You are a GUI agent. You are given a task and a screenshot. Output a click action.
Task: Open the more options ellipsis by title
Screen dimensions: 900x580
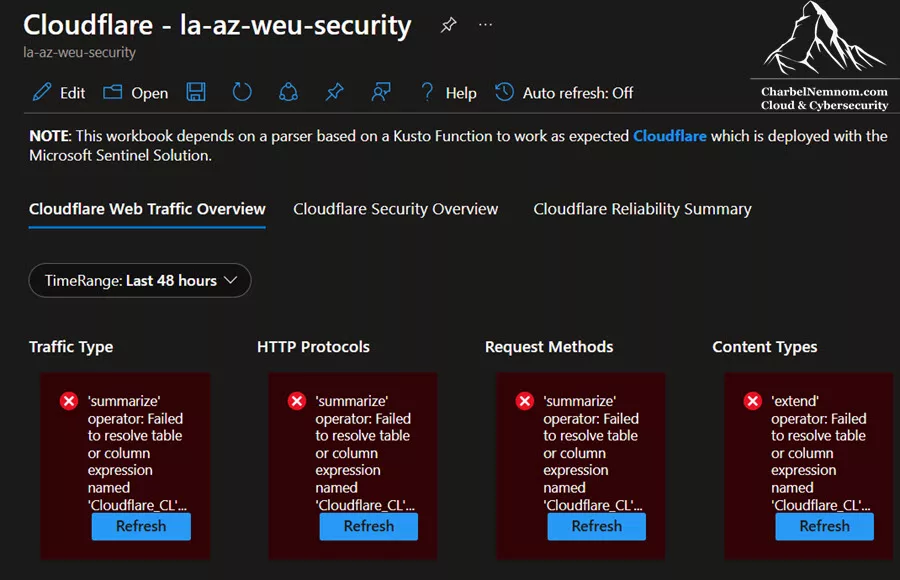[486, 25]
